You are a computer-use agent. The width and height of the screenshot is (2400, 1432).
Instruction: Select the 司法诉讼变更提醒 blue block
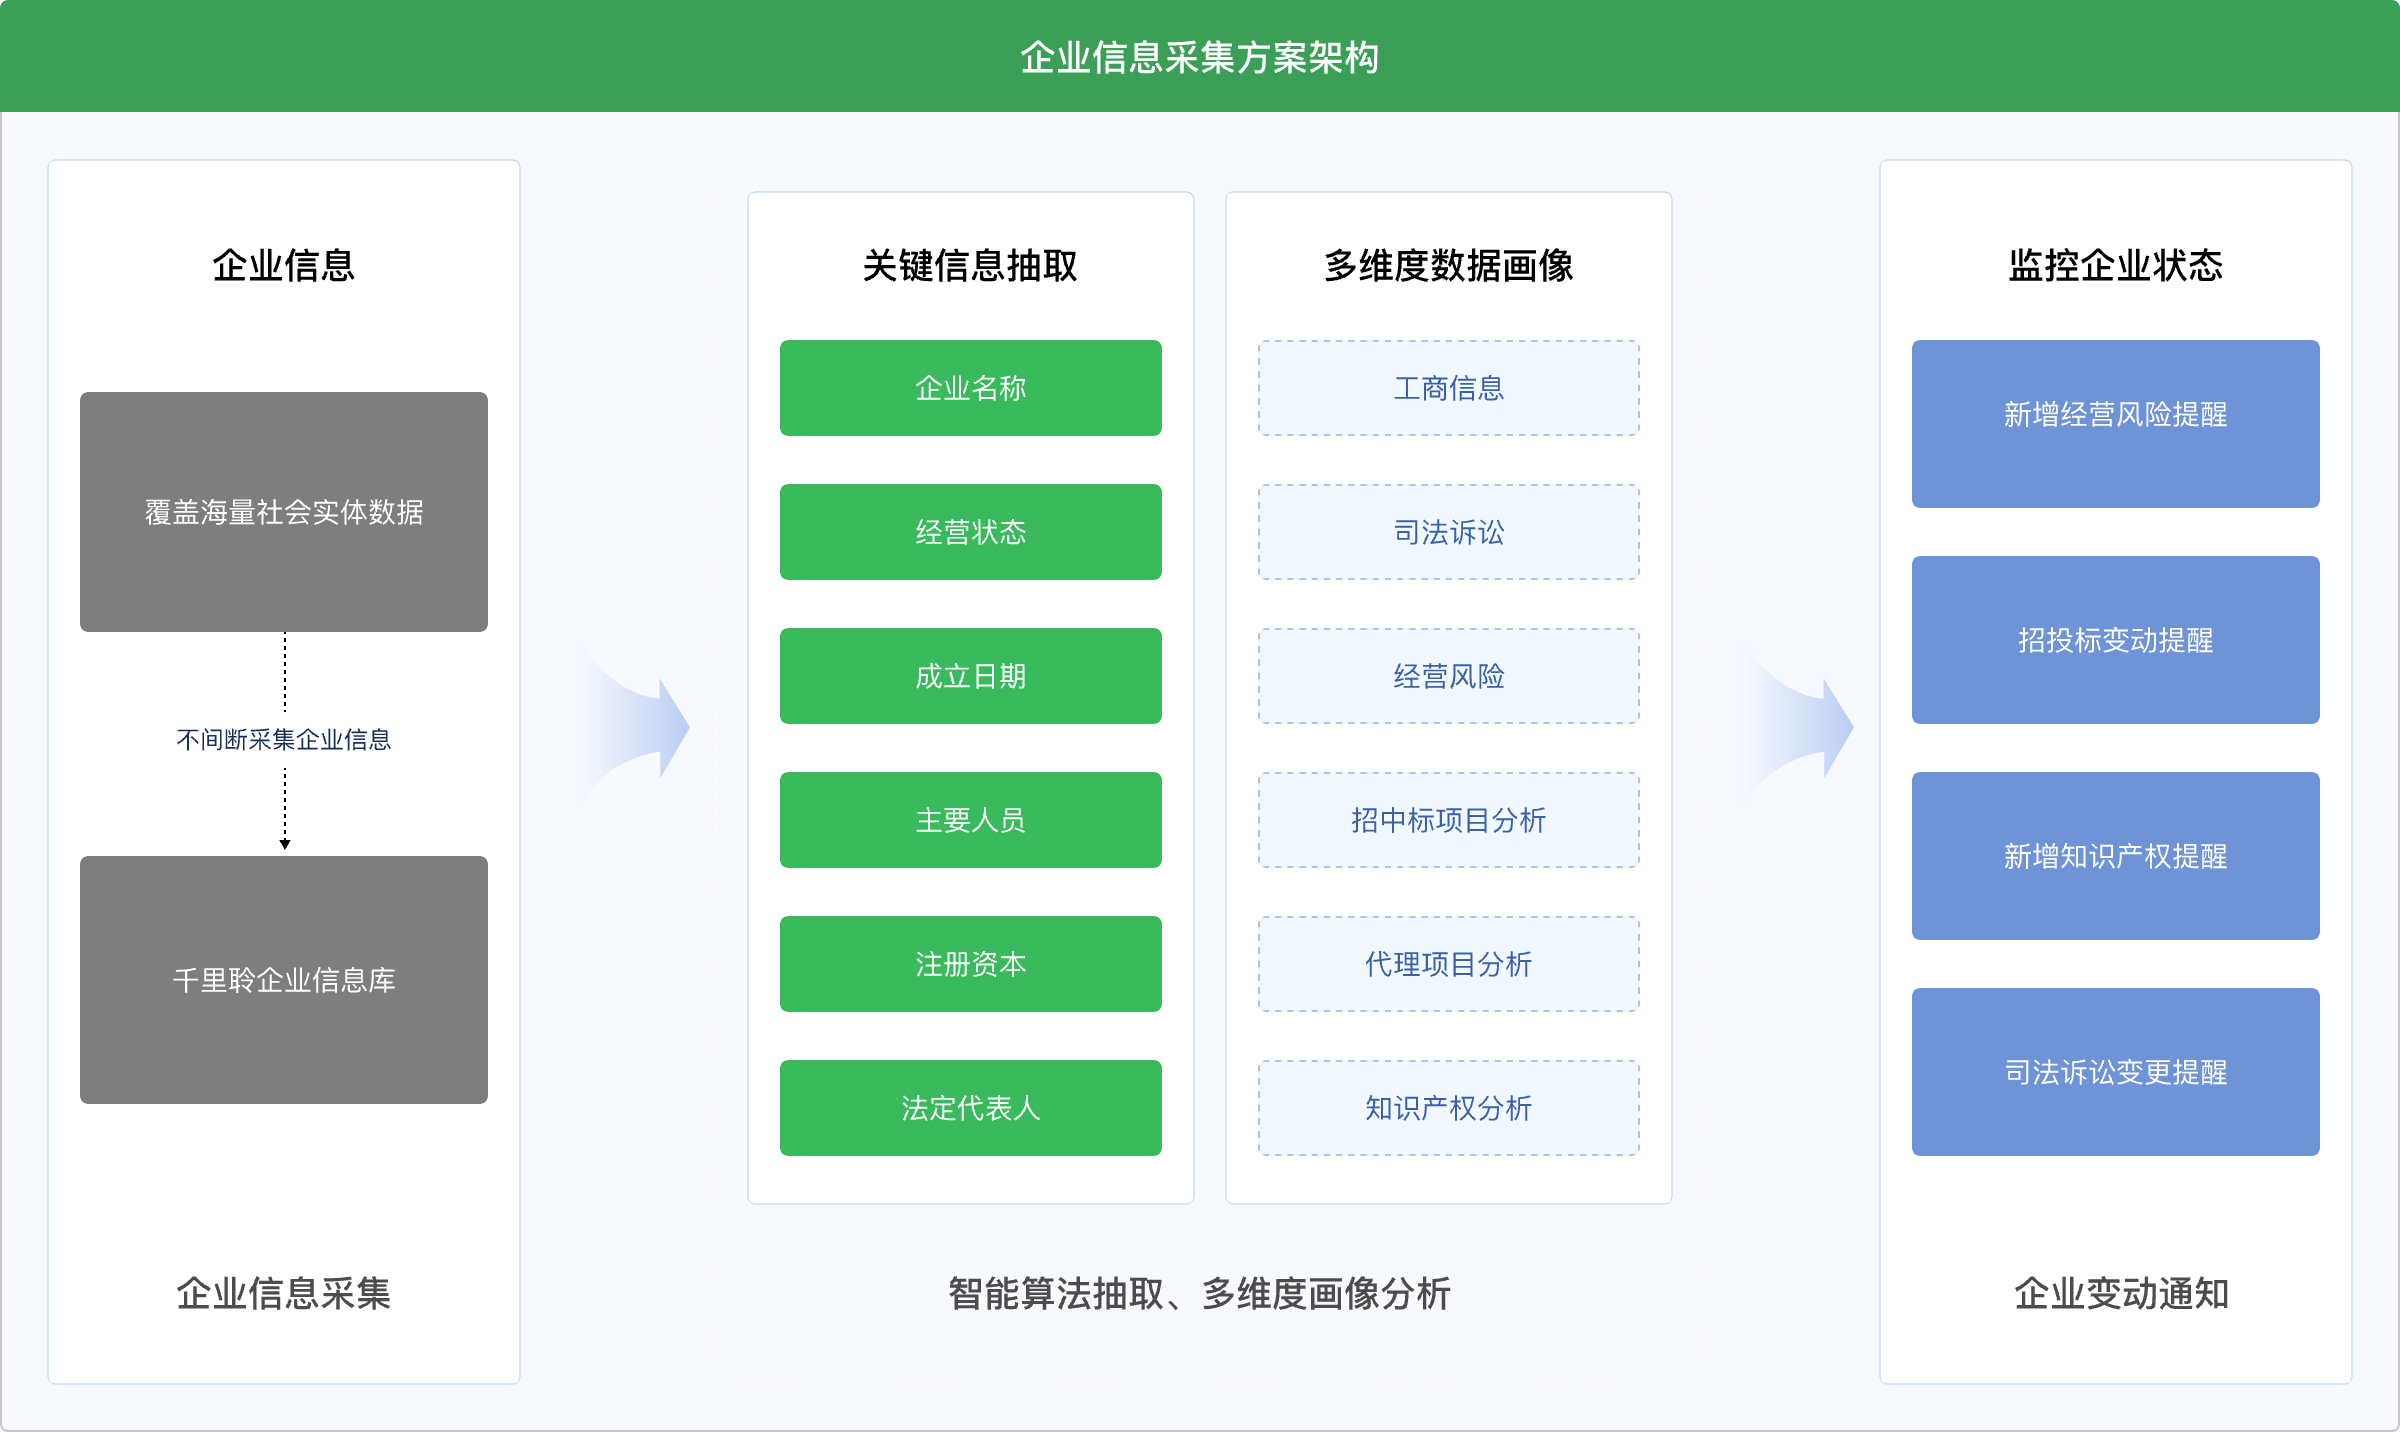point(2115,1072)
